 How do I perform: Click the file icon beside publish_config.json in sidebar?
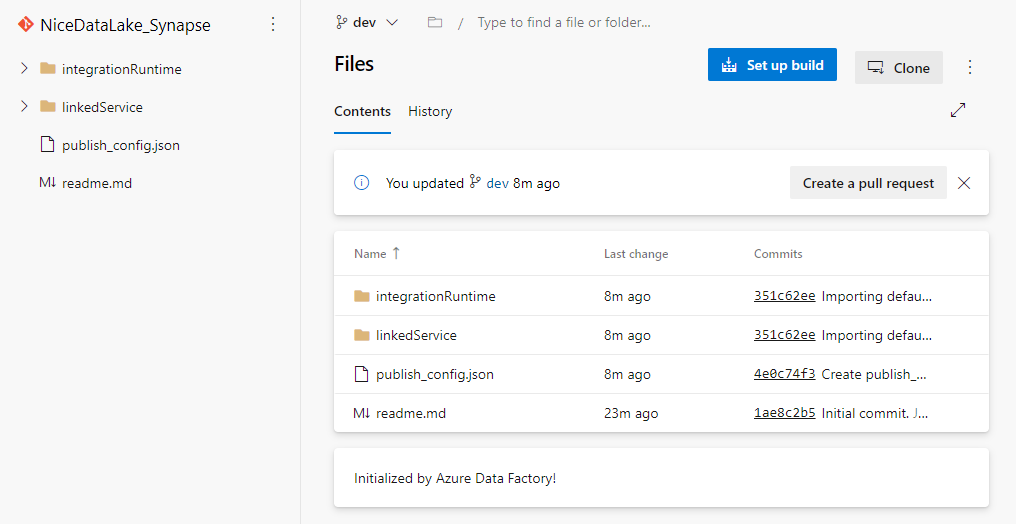coord(47,144)
